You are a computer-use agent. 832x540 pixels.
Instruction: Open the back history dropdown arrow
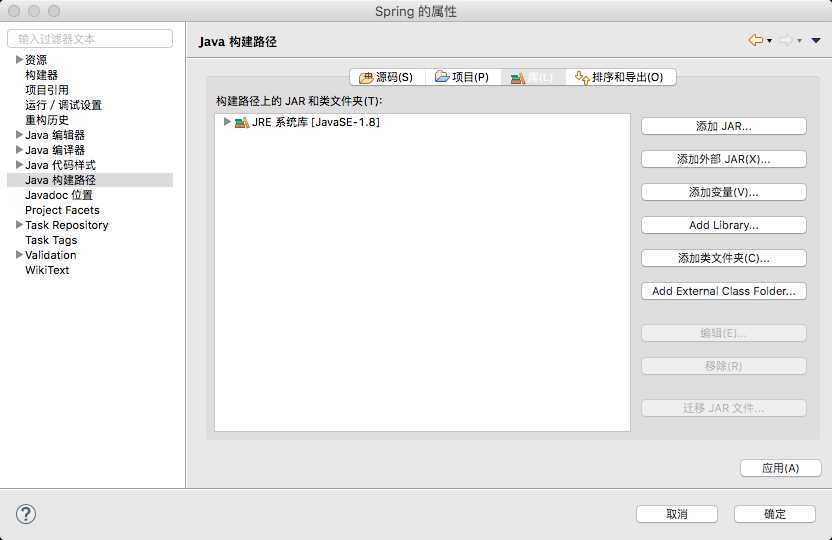click(769, 41)
